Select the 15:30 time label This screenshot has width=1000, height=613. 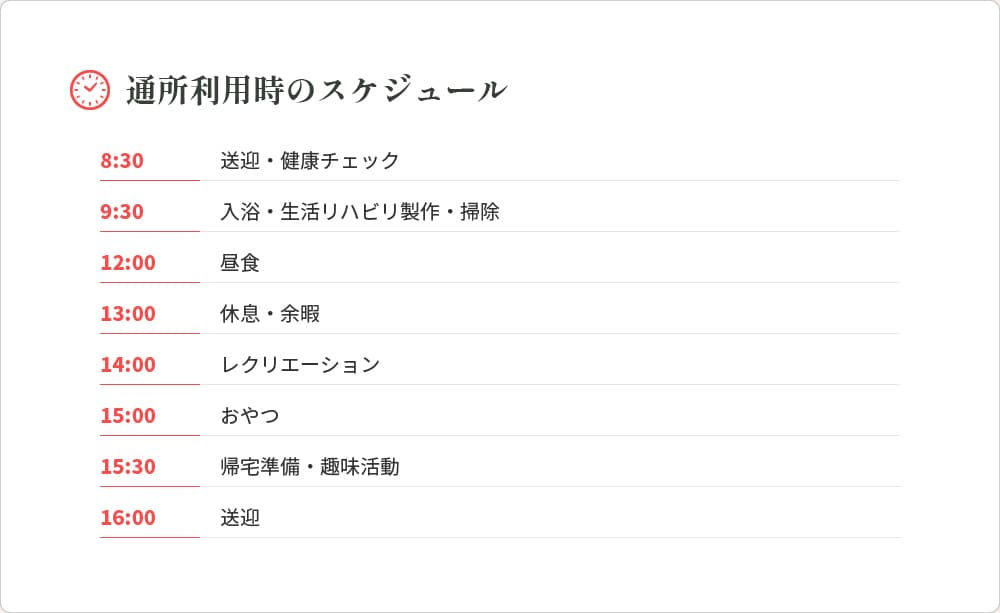pos(128,467)
